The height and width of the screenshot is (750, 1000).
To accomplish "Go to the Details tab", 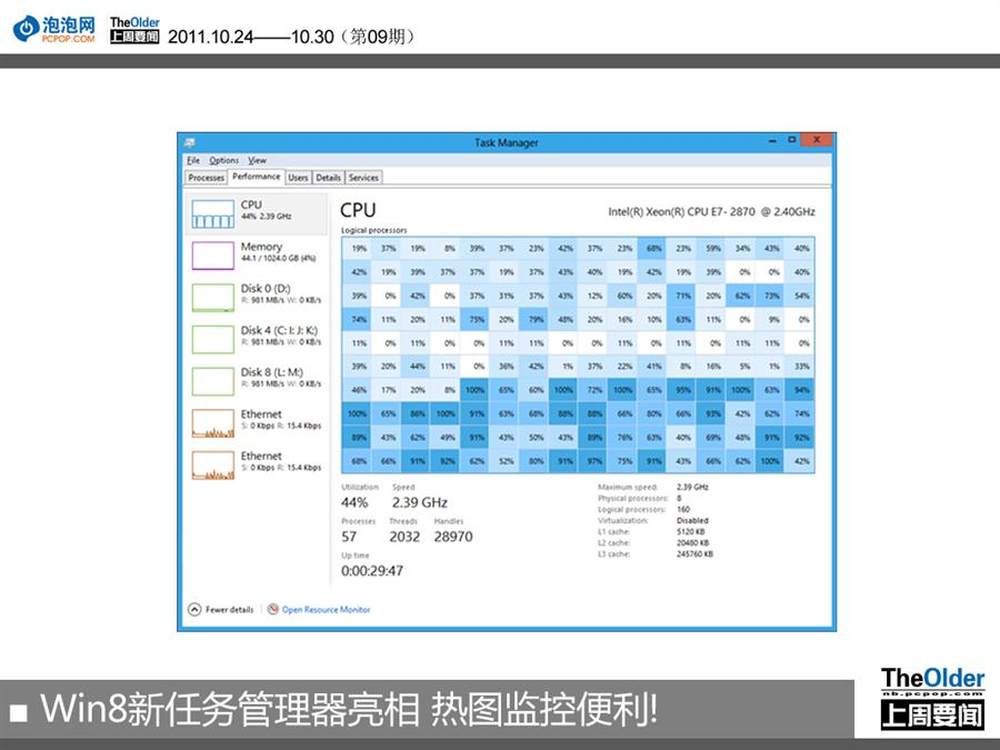I will tap(328, 177).
